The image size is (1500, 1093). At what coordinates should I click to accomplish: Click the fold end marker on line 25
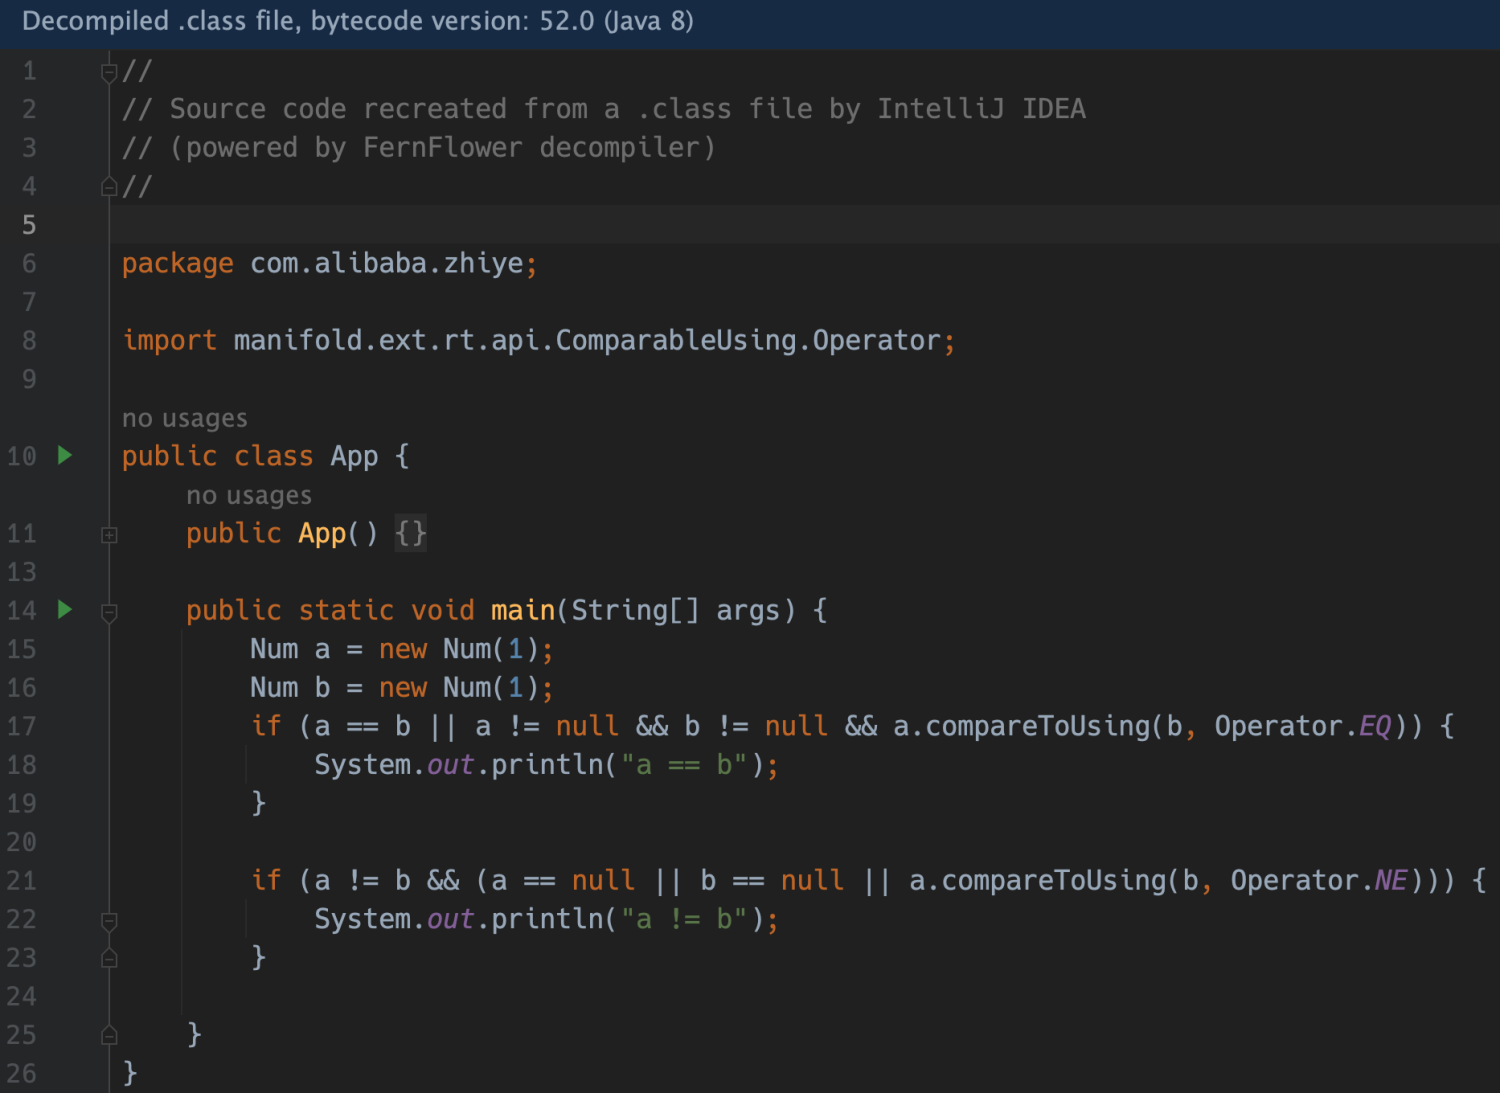[109, 1035]
